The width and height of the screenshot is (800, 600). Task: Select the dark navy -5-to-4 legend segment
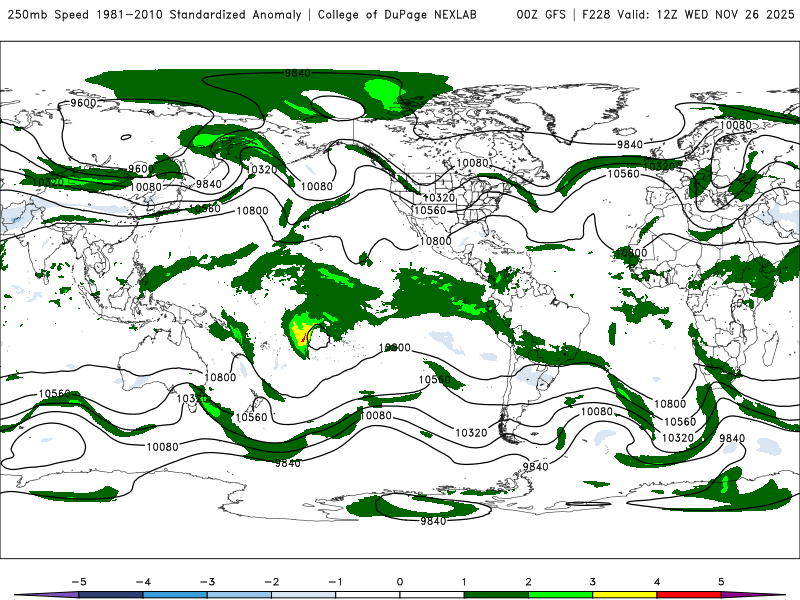click(x=111, y=595)
